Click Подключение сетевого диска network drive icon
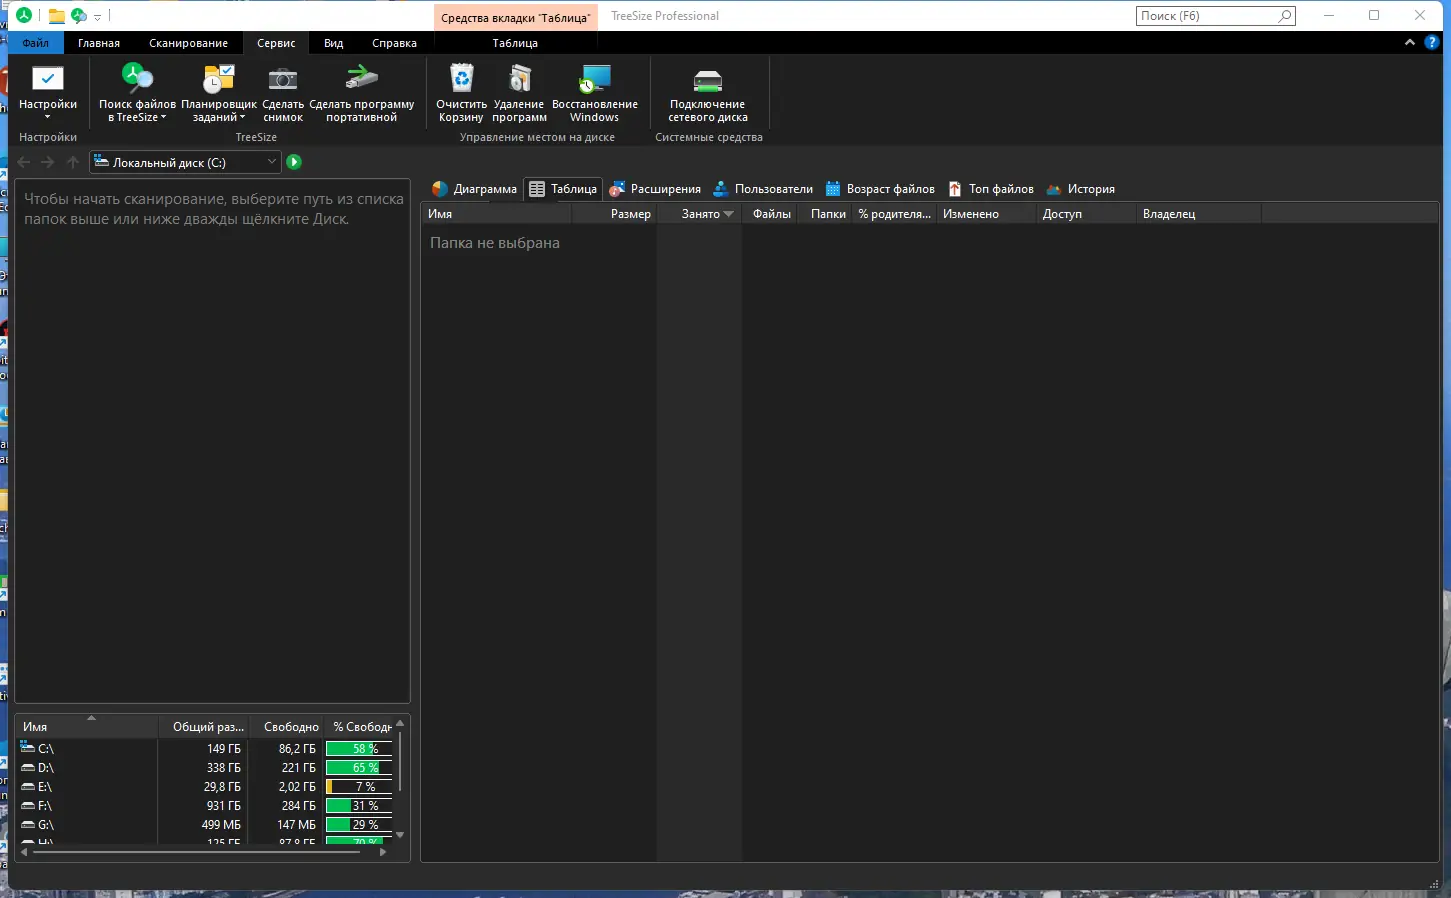Viewport: 1451px width, 898px height. coord(708,80)
